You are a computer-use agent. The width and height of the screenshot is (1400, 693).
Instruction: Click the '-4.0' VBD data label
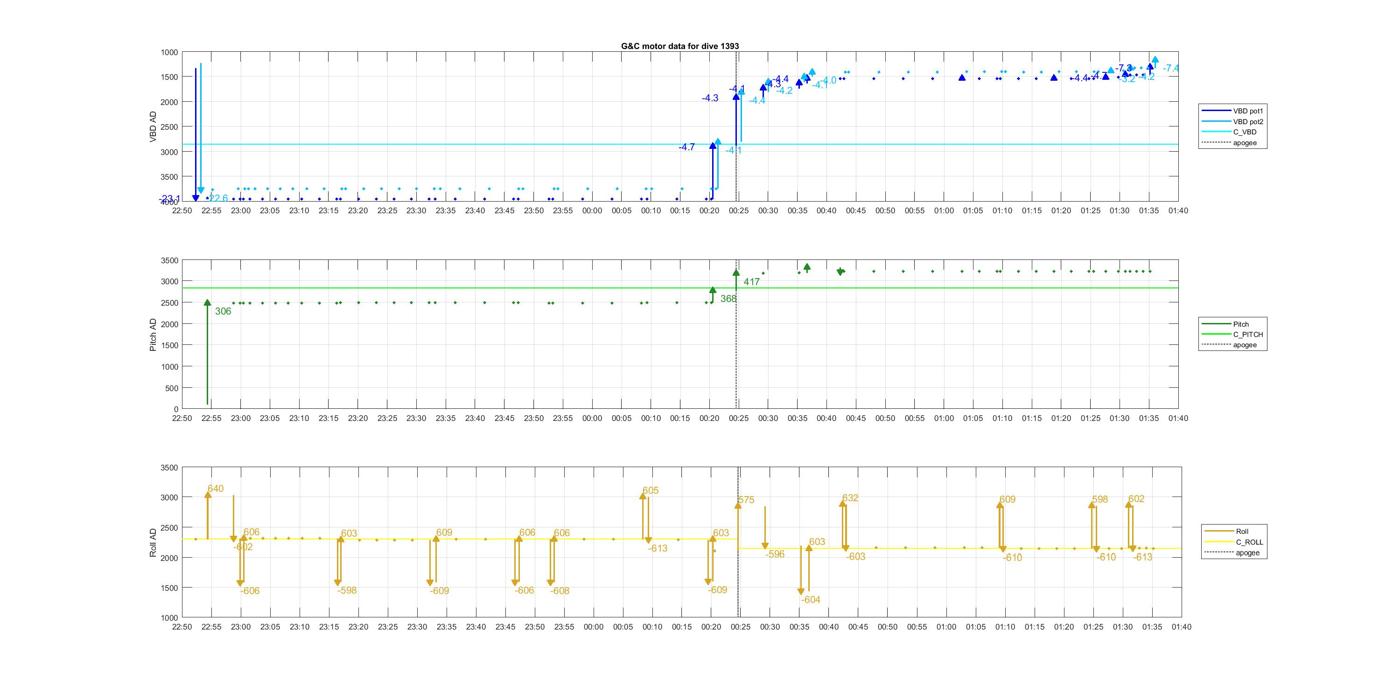(829, 80)
